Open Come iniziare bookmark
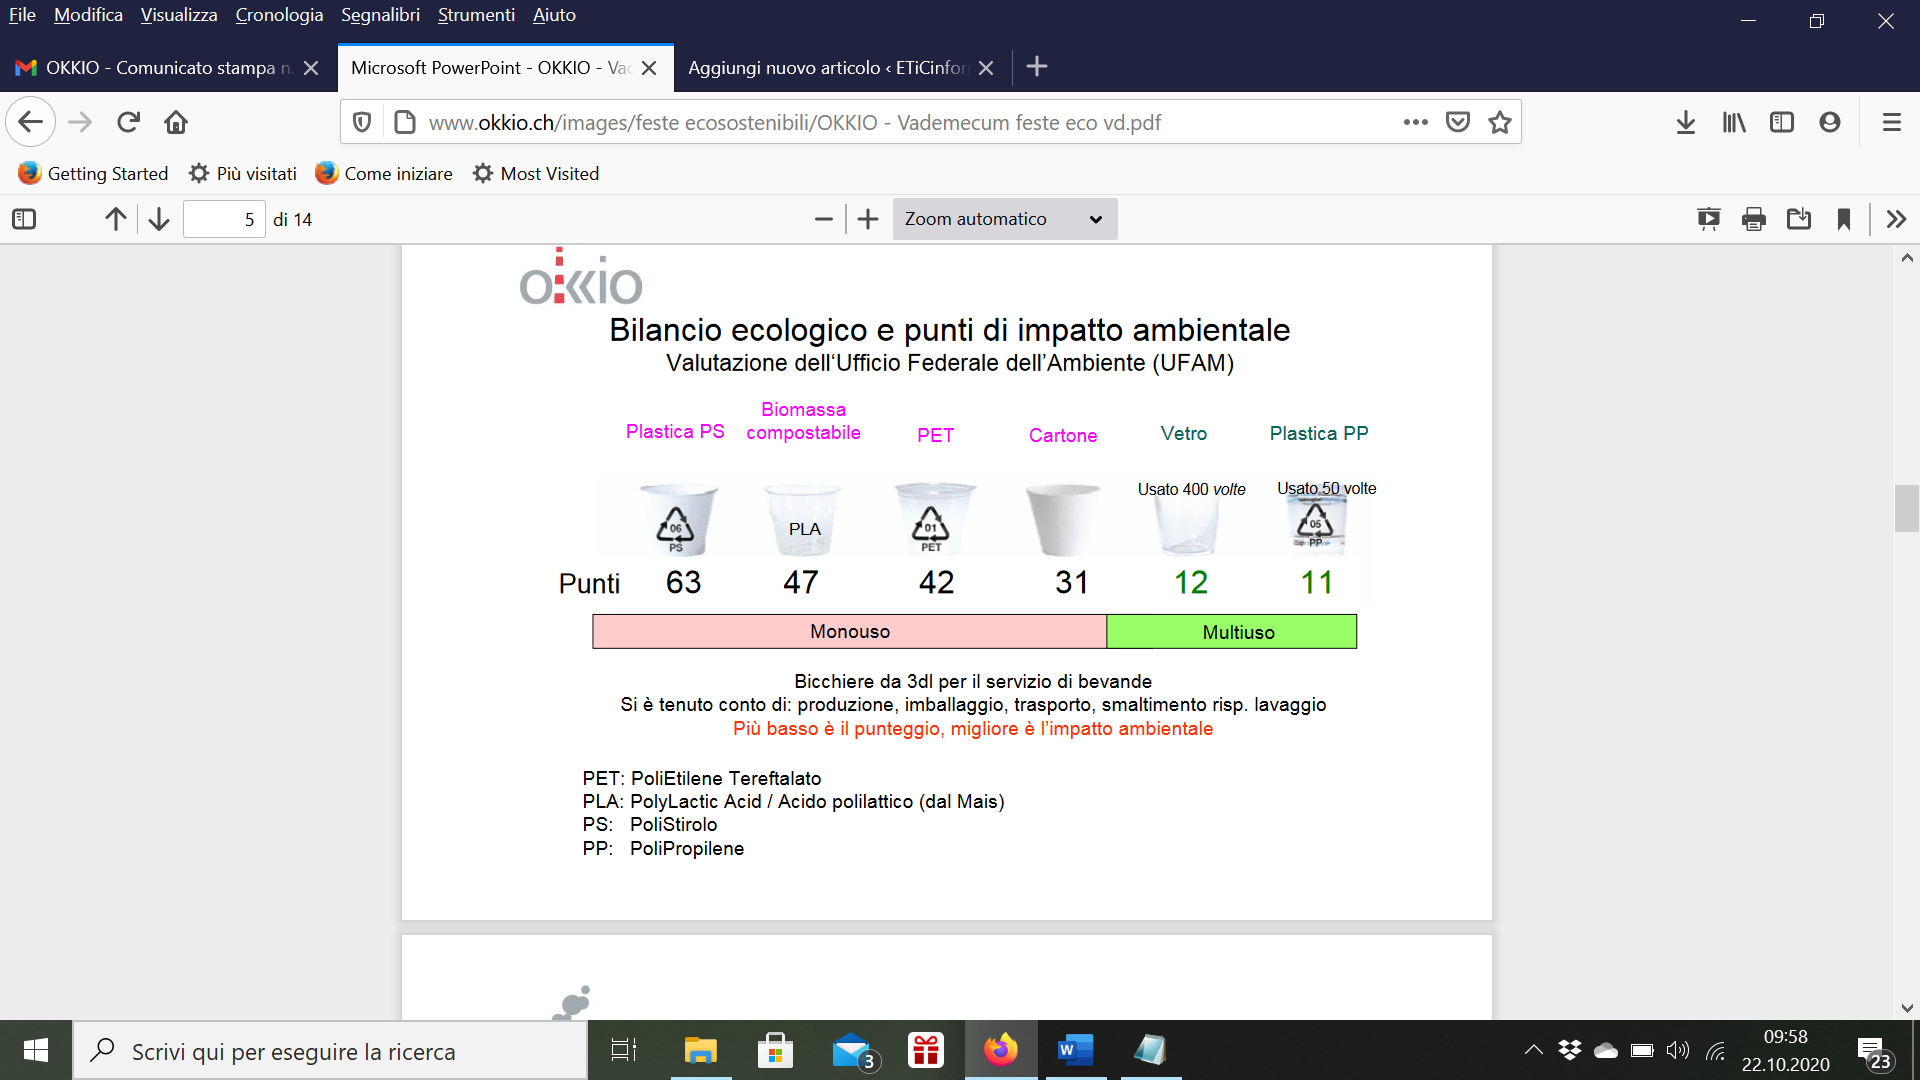 point(384,173)
